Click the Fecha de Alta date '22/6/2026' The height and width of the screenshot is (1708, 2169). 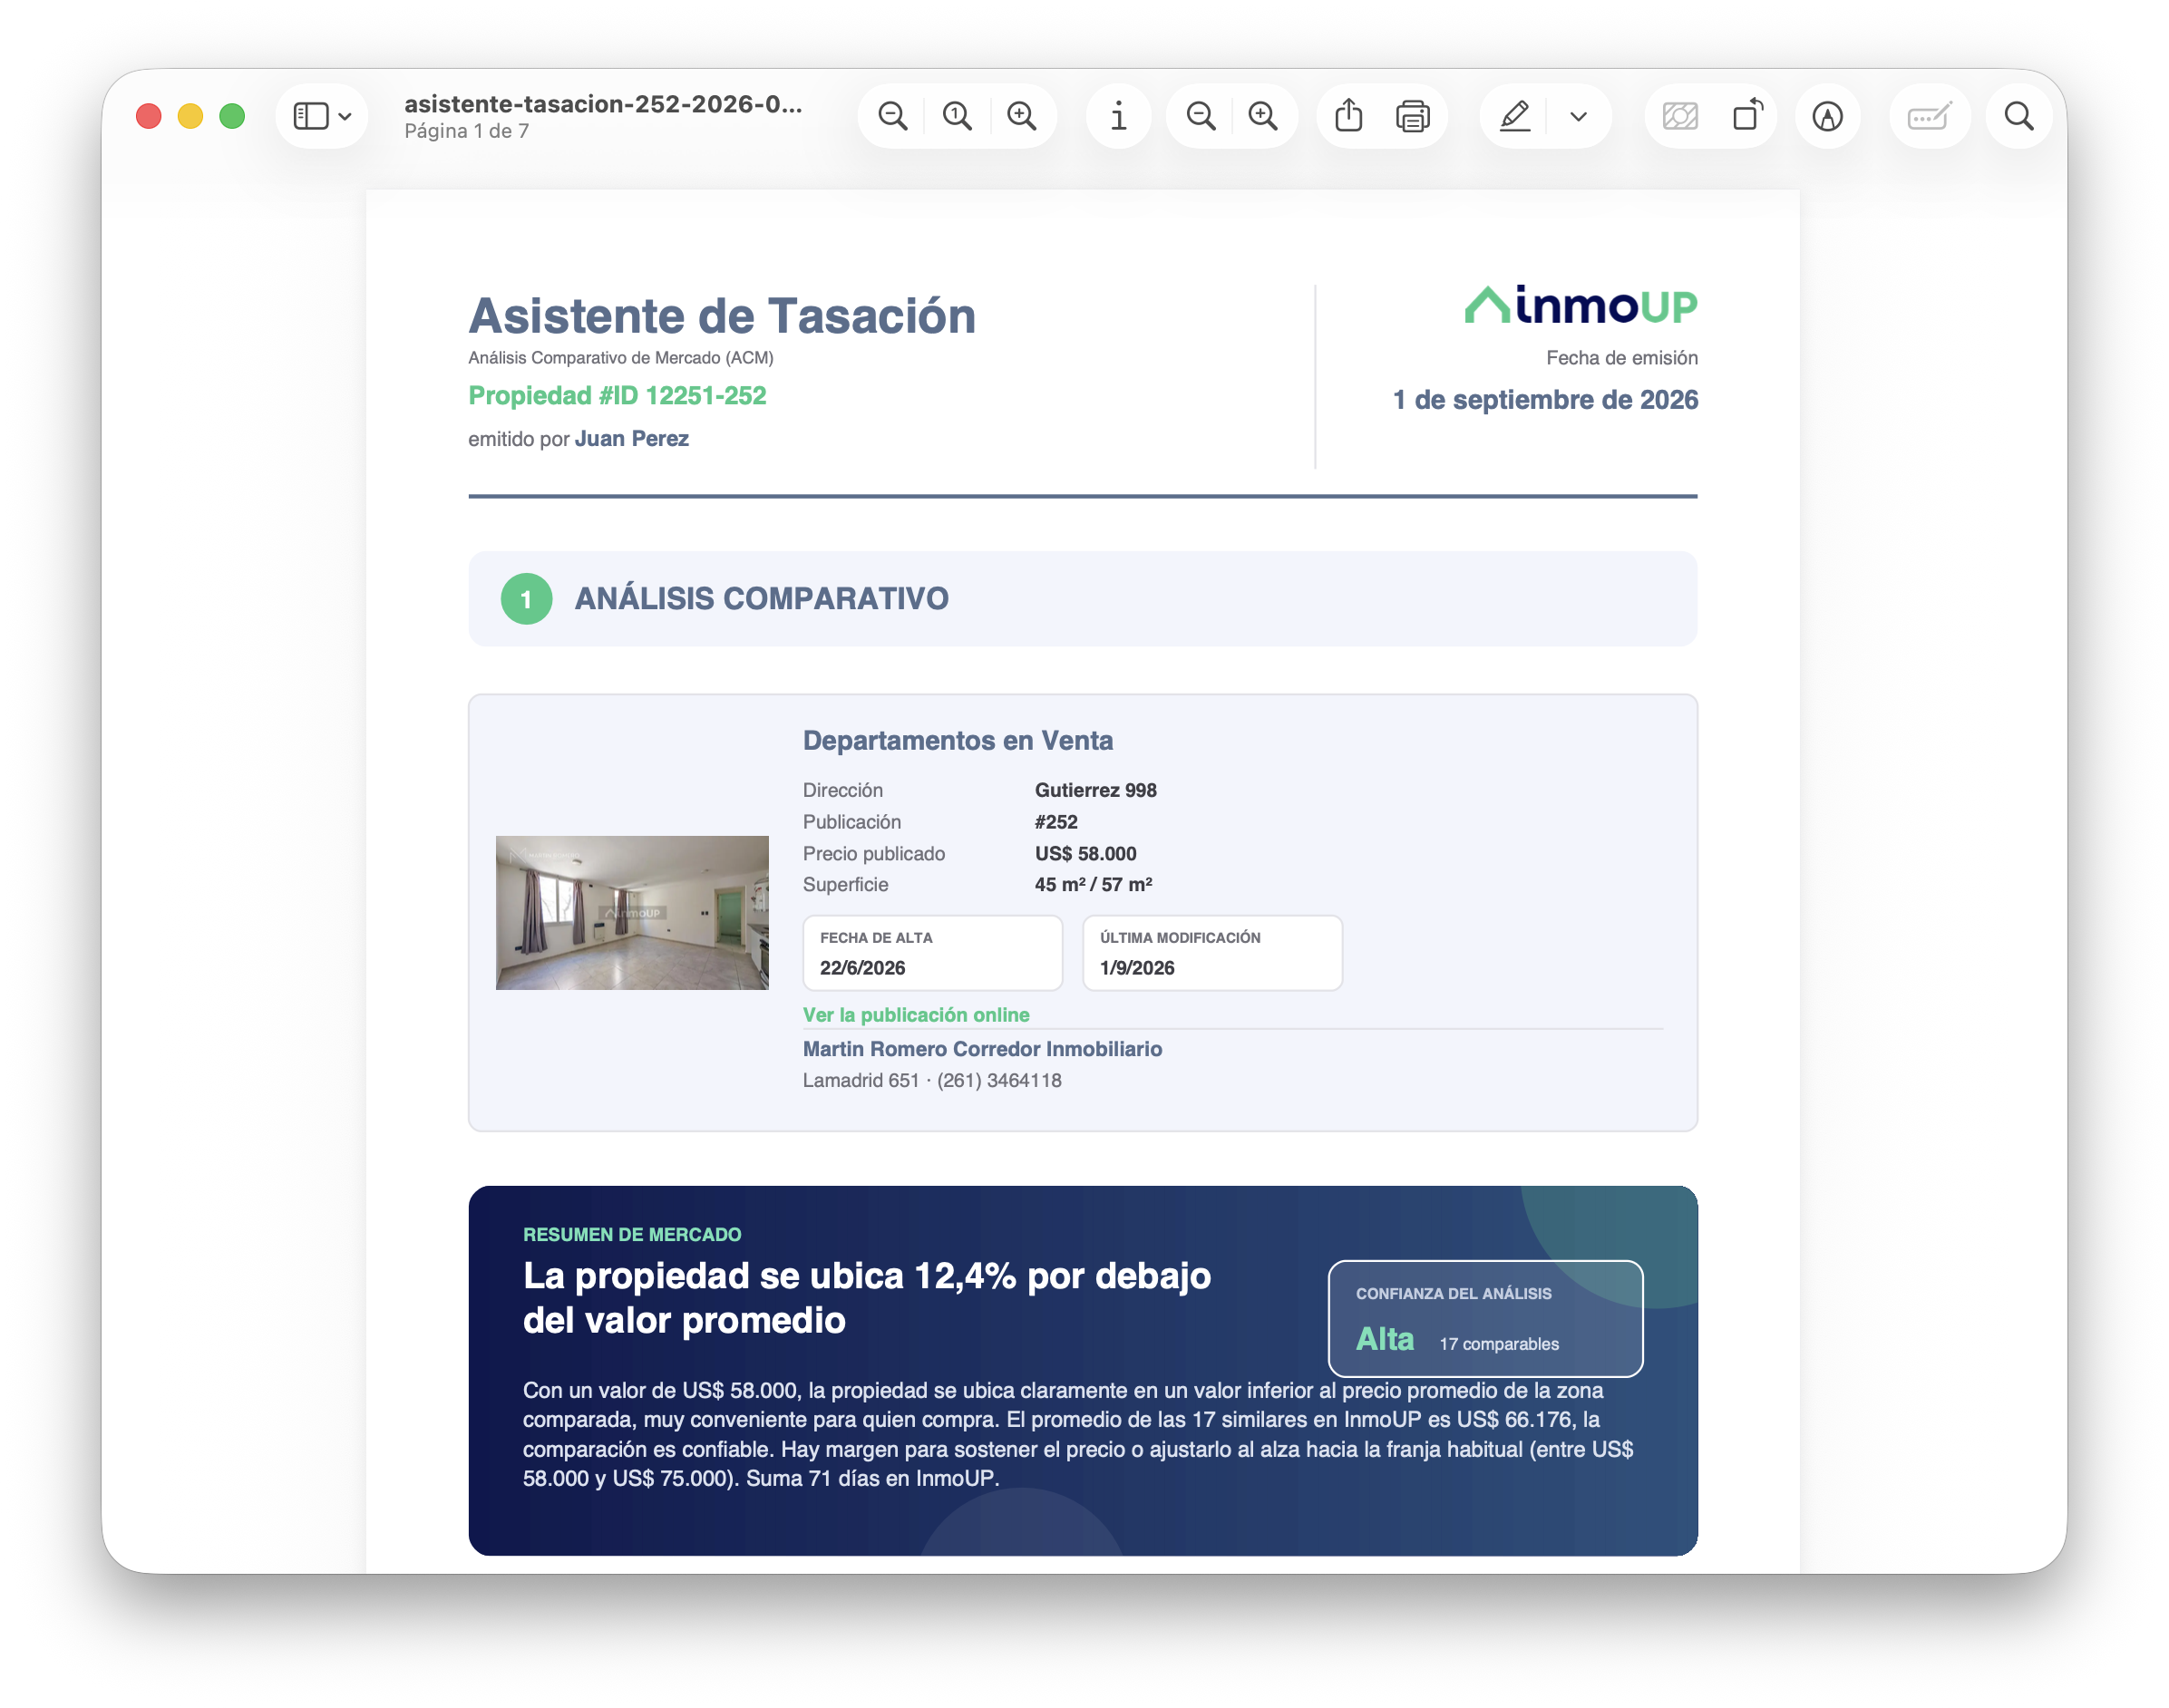tap(862, 967)
